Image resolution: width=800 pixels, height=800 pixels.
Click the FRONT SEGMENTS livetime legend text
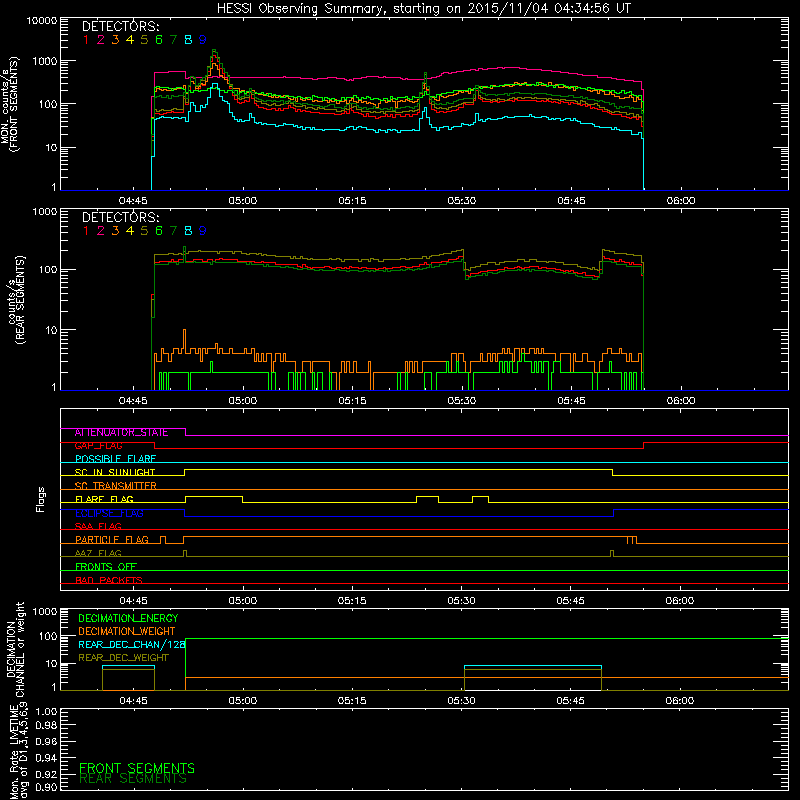[x=137, y=768]
